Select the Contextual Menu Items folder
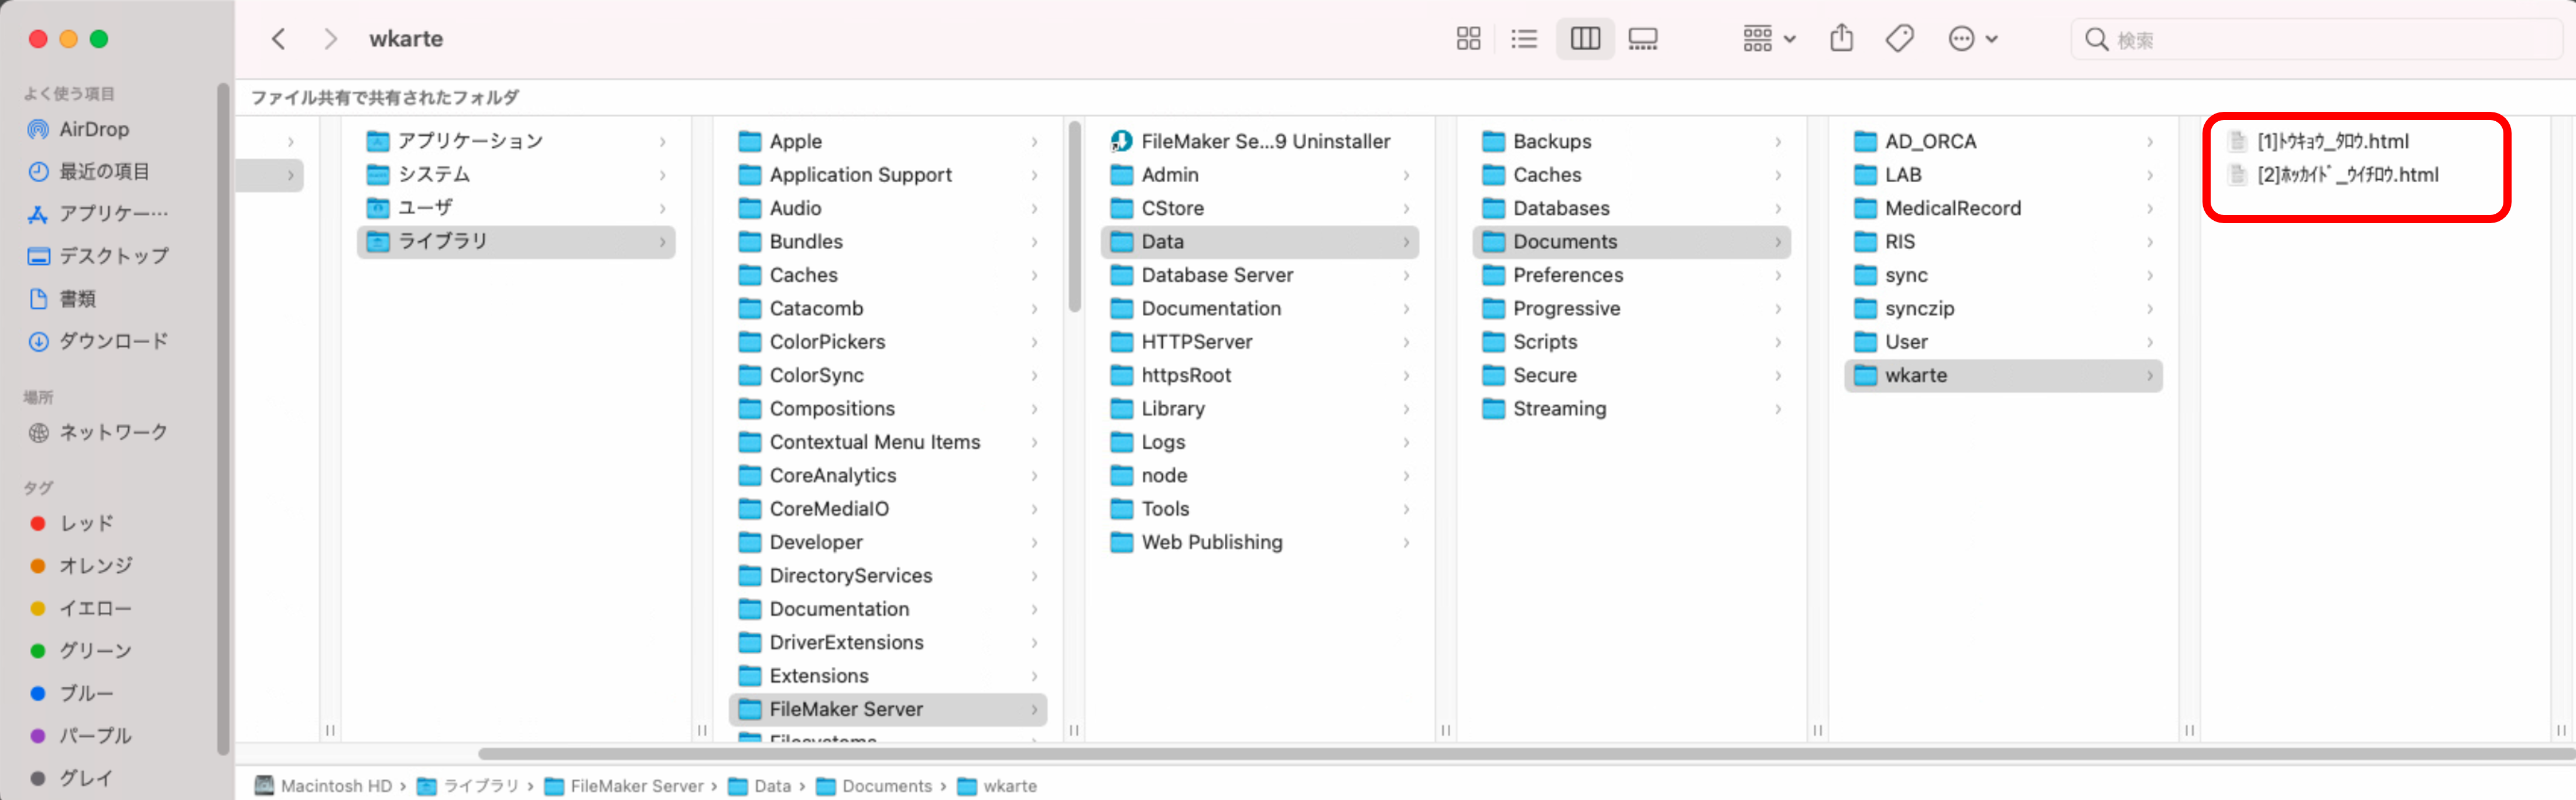Image resolution: width=2576 pixels, height=800 pixels. coord(888,442)
